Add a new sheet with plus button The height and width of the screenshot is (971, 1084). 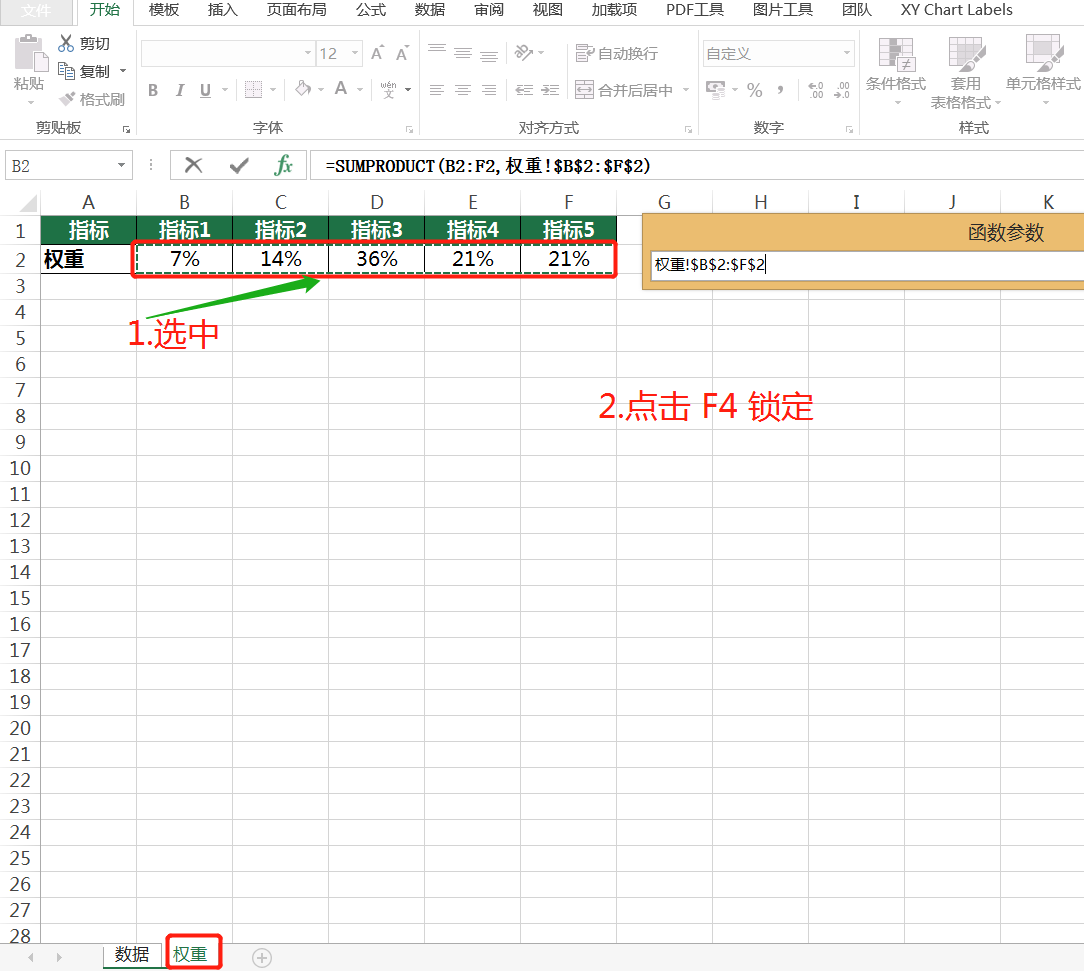click(x=262, y=958)
